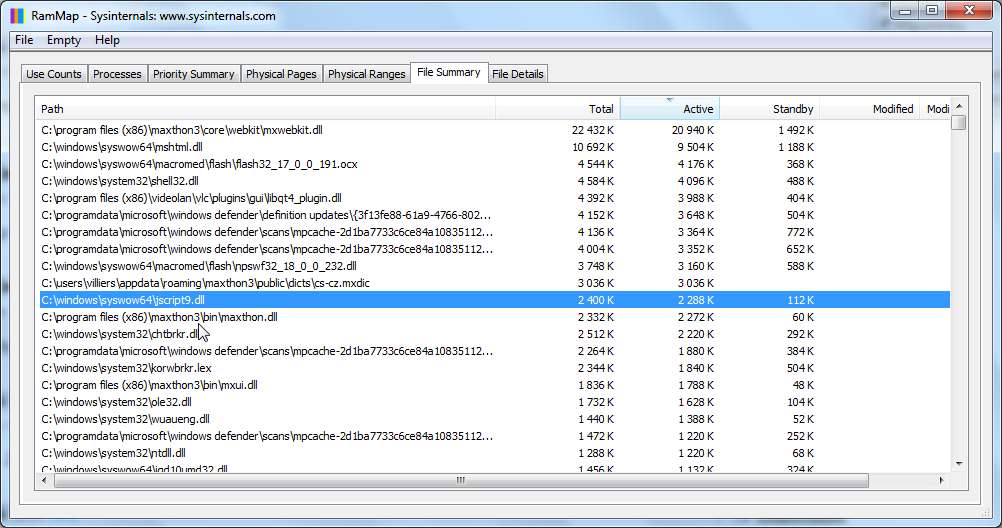This screenshot has height=528, width=1002.
Task: Click the vertical scrollbar down arrow
Action: [959, 463]
